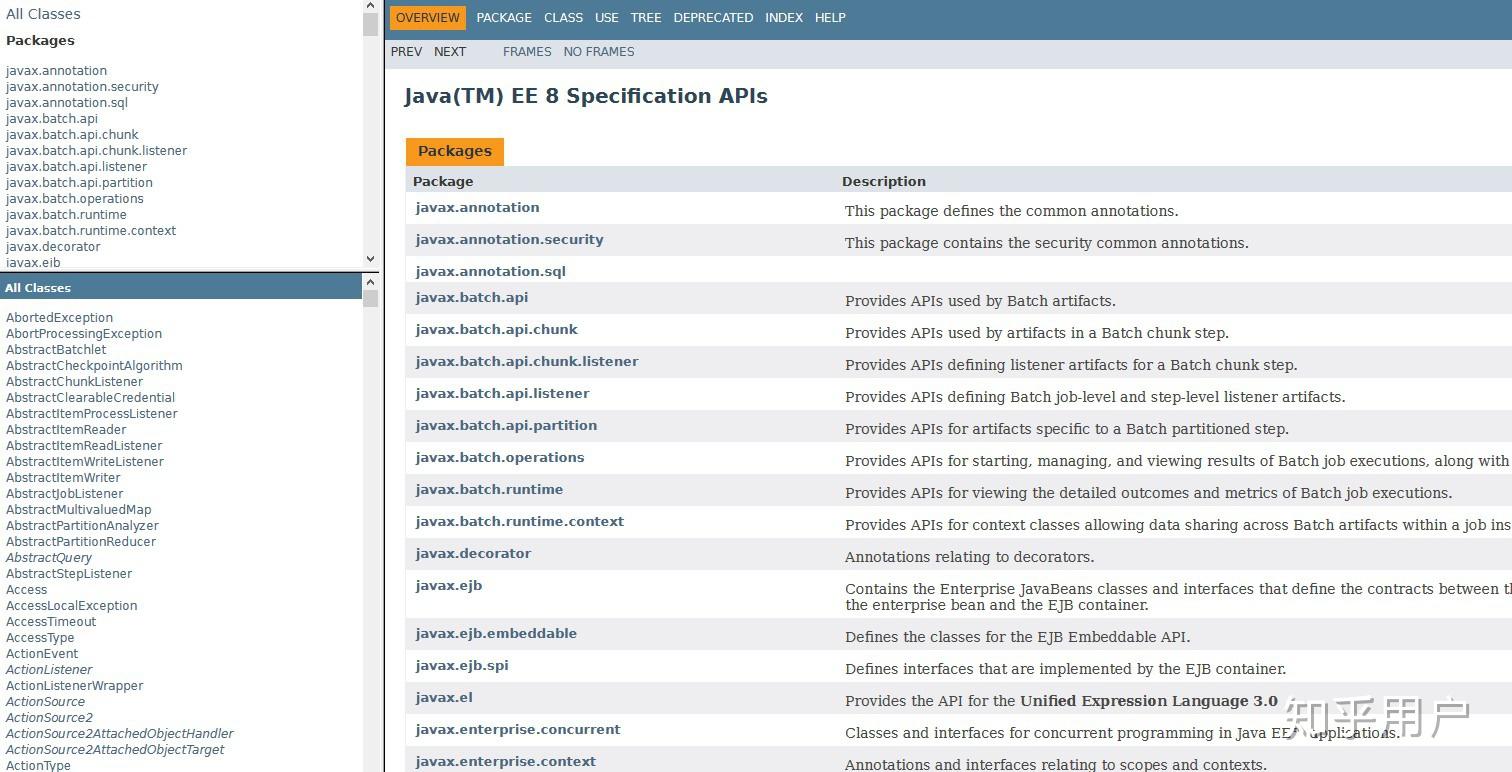This screenshot has height=772, width=1512.
Task: Click the FRAMES link
Action: coord(527,52)
